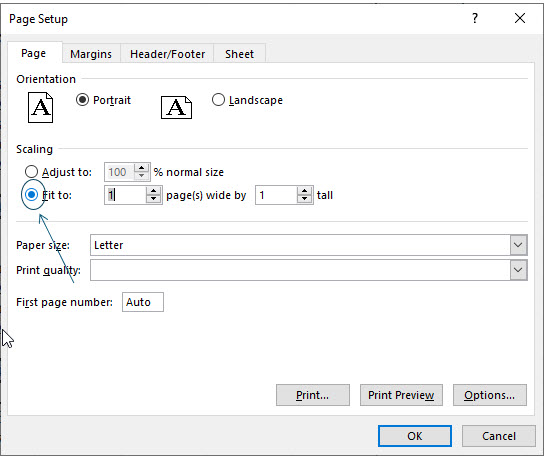The width and height of the screenshot is (546, 458).
Task: Confirm with the OK button
Action: click(415, 436)
